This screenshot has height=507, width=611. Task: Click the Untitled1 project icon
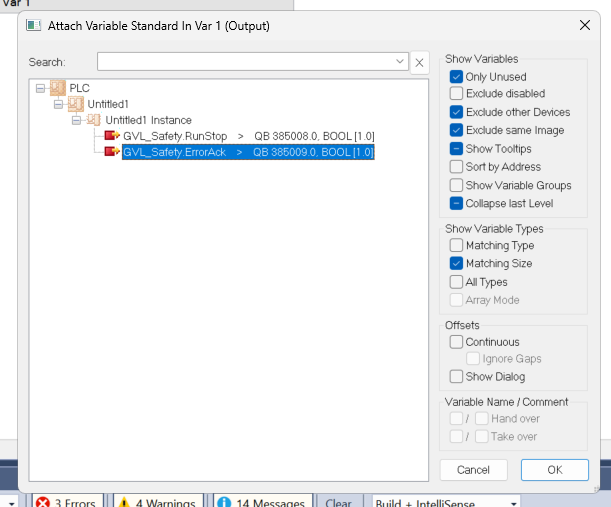click(76, 104)
